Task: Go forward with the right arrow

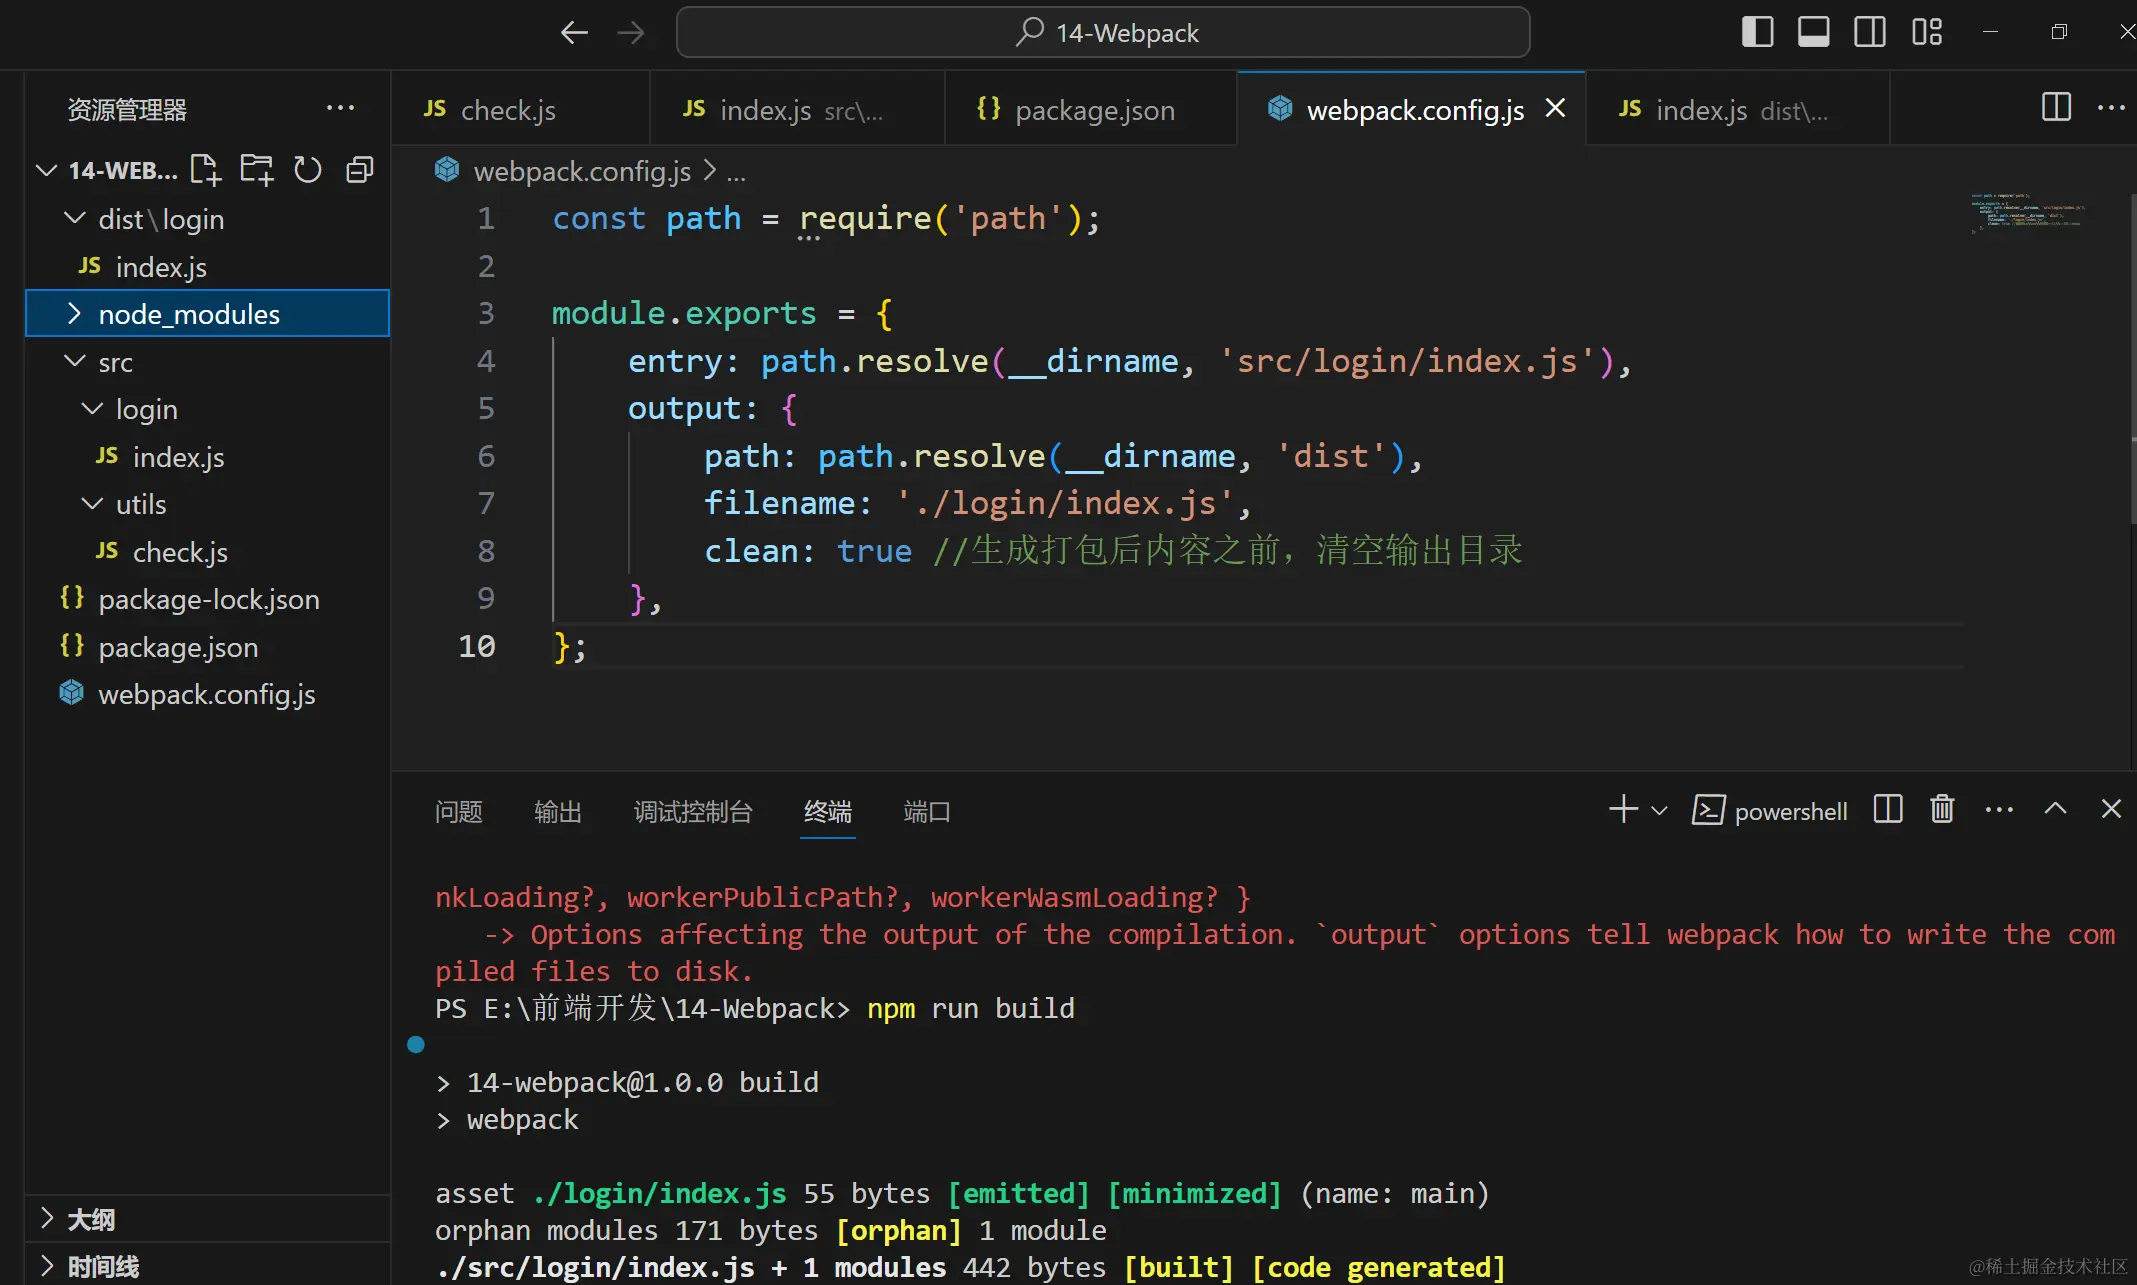Action: tap(631, 33)
